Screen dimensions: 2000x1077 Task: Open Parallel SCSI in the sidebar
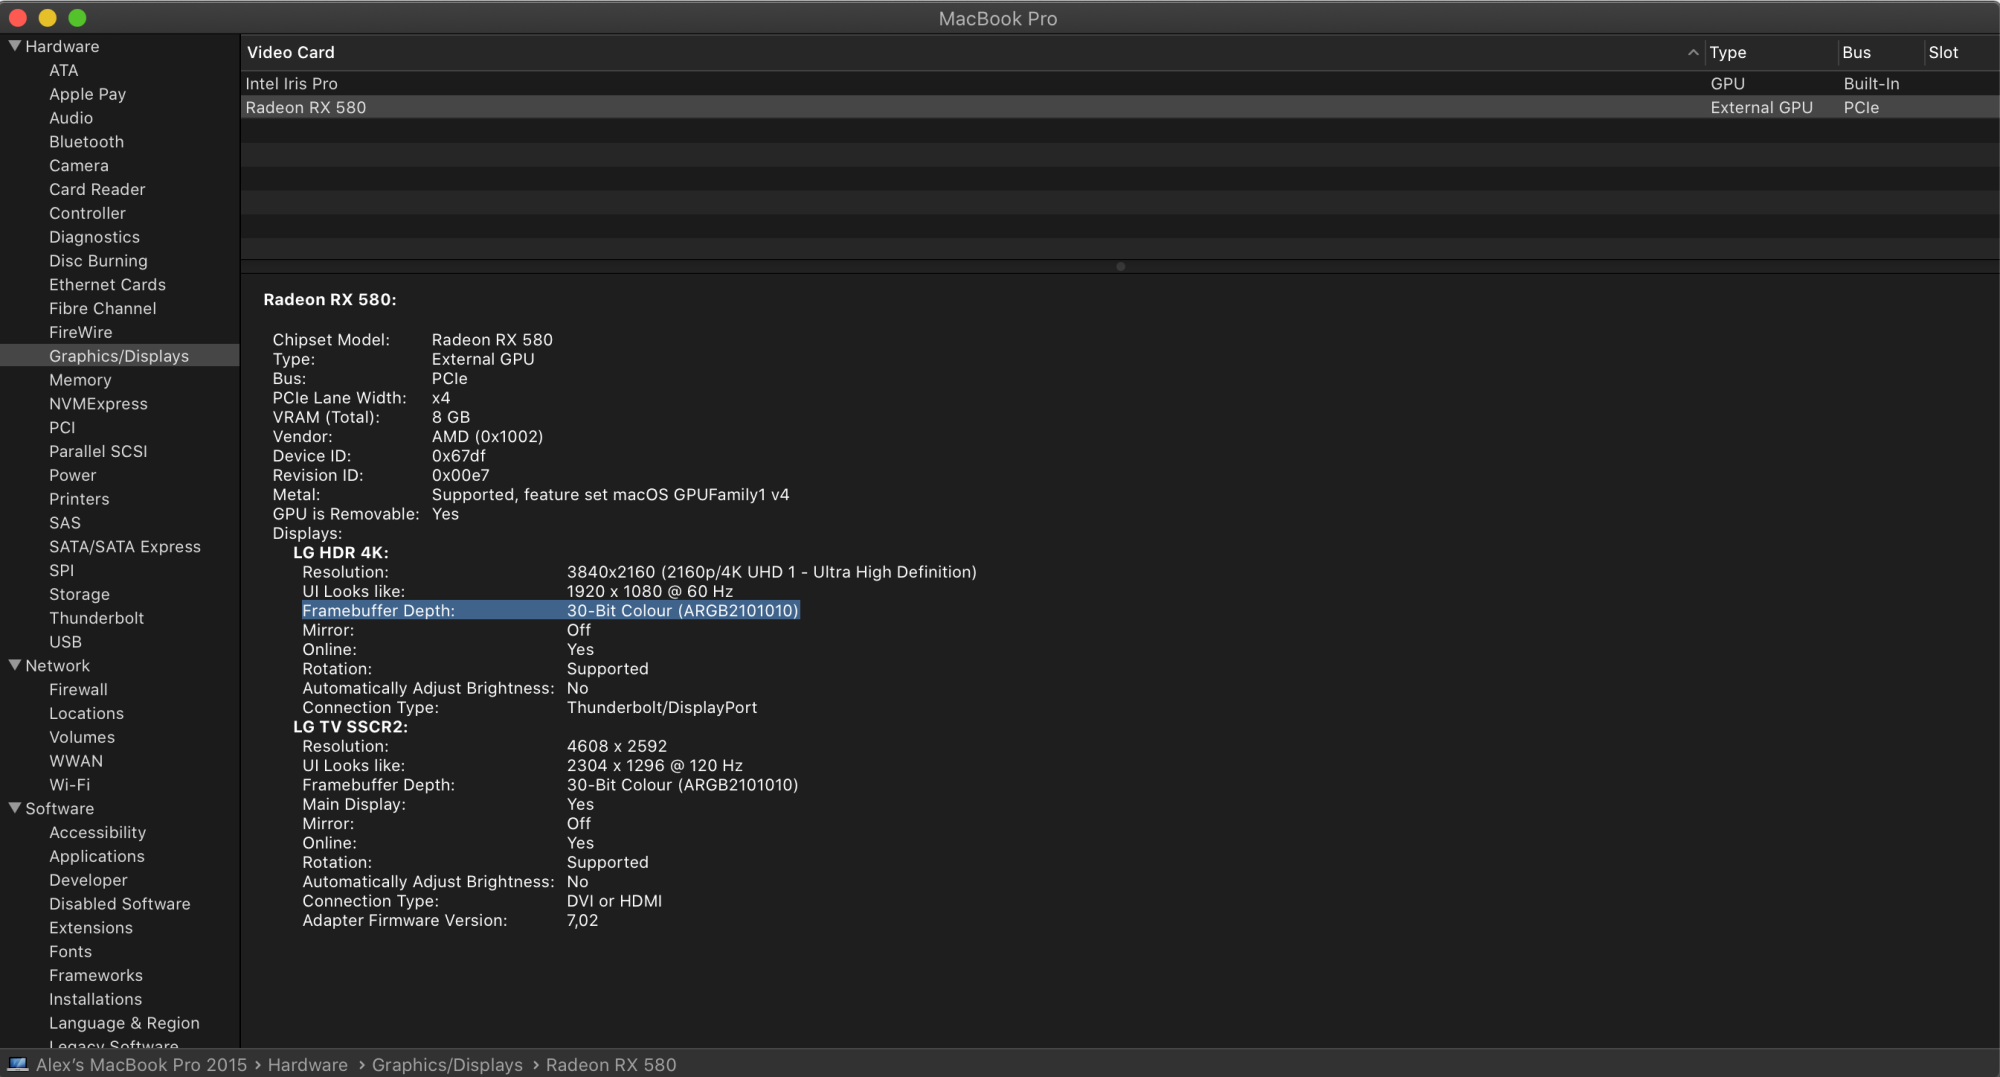point(98,451)
